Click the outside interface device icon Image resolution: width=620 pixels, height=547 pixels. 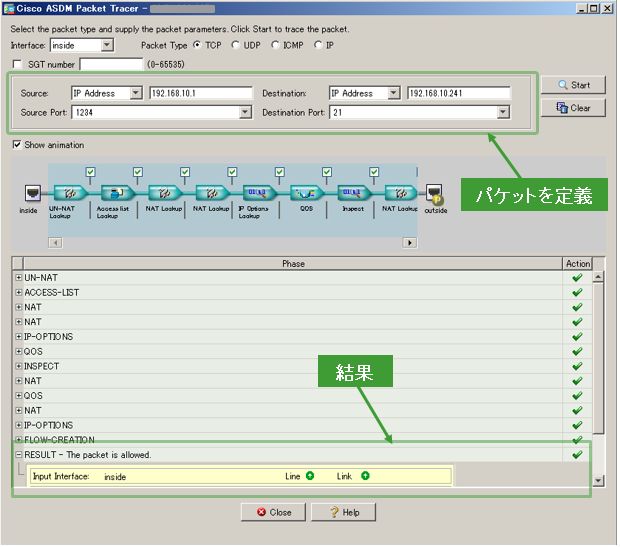click(435, 194)
